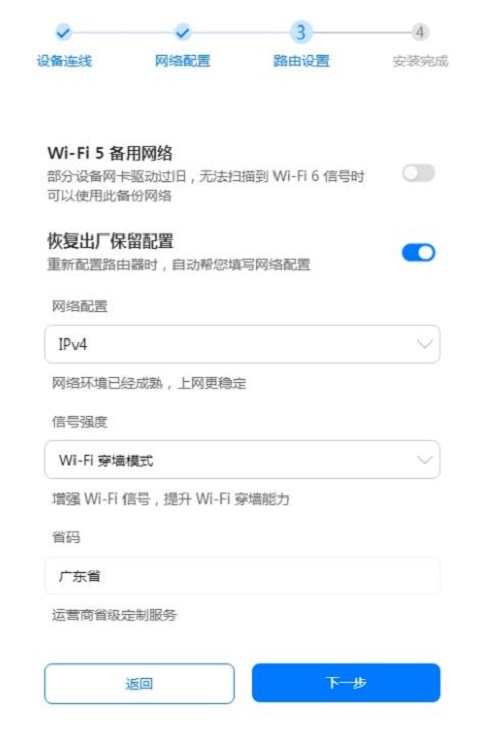Open the 网络配置 IPv4 dropdown
Screen dimensions: 500x732
242,344
